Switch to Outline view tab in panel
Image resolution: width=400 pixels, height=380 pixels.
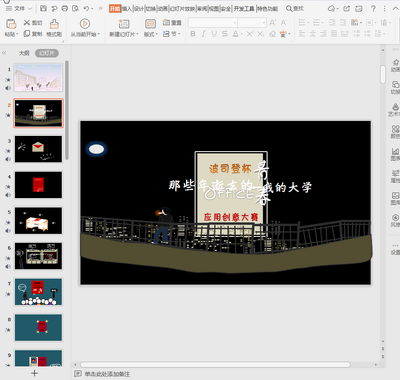(24, 53)
